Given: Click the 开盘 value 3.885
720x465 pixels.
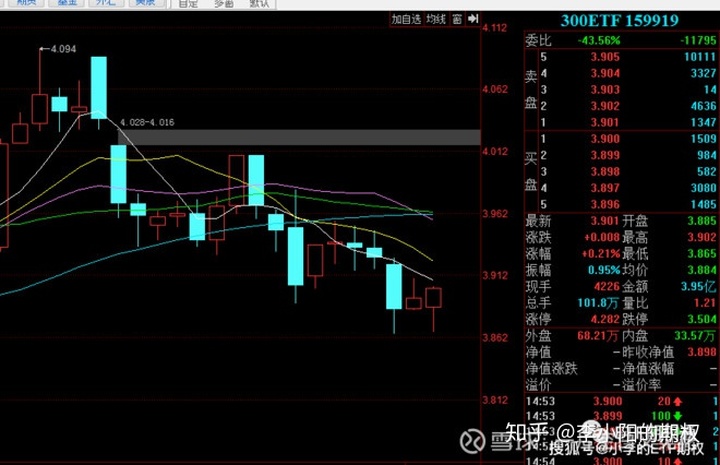Looking at the screenshot, I should 702,221.
